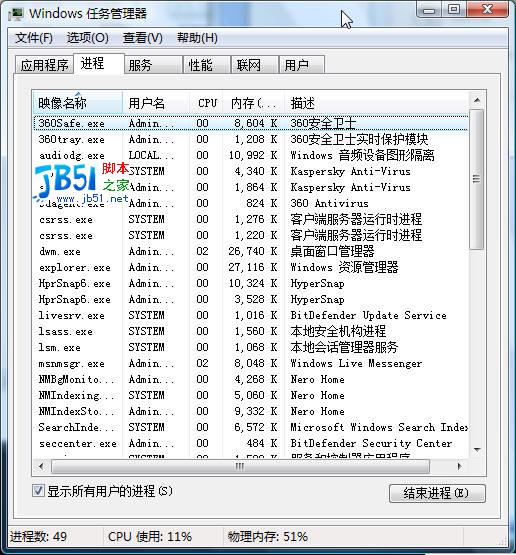The height and width of the screenshot is (555, 516).
Task: Click the BitDefender Security Center description
Action: point(371,444)
